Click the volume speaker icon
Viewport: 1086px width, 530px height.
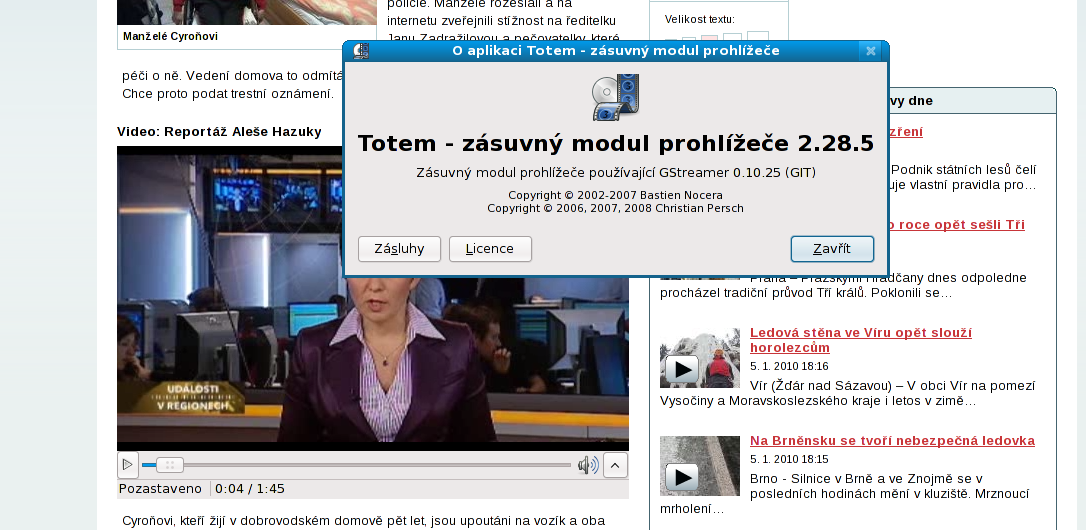point(588,465)
